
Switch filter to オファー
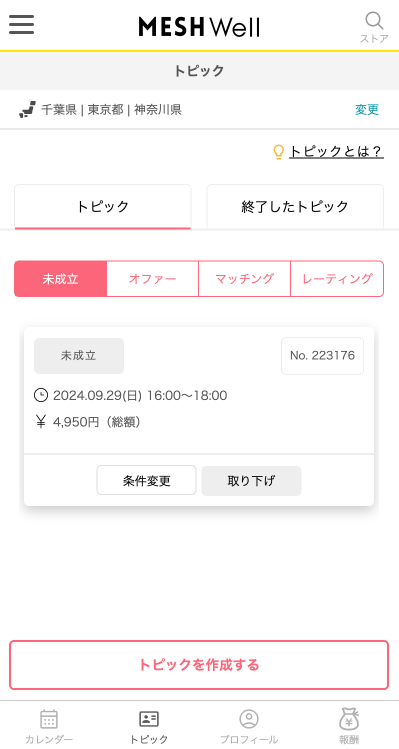point(152,279)
